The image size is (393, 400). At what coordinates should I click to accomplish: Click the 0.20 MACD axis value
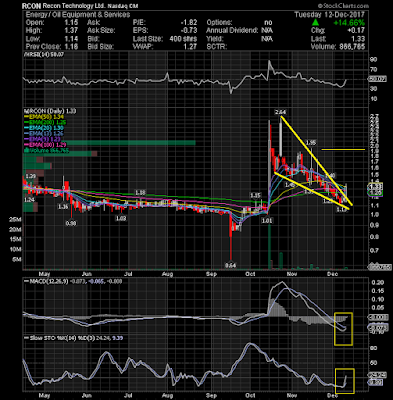pyautogui.click(x=377, y=283)
